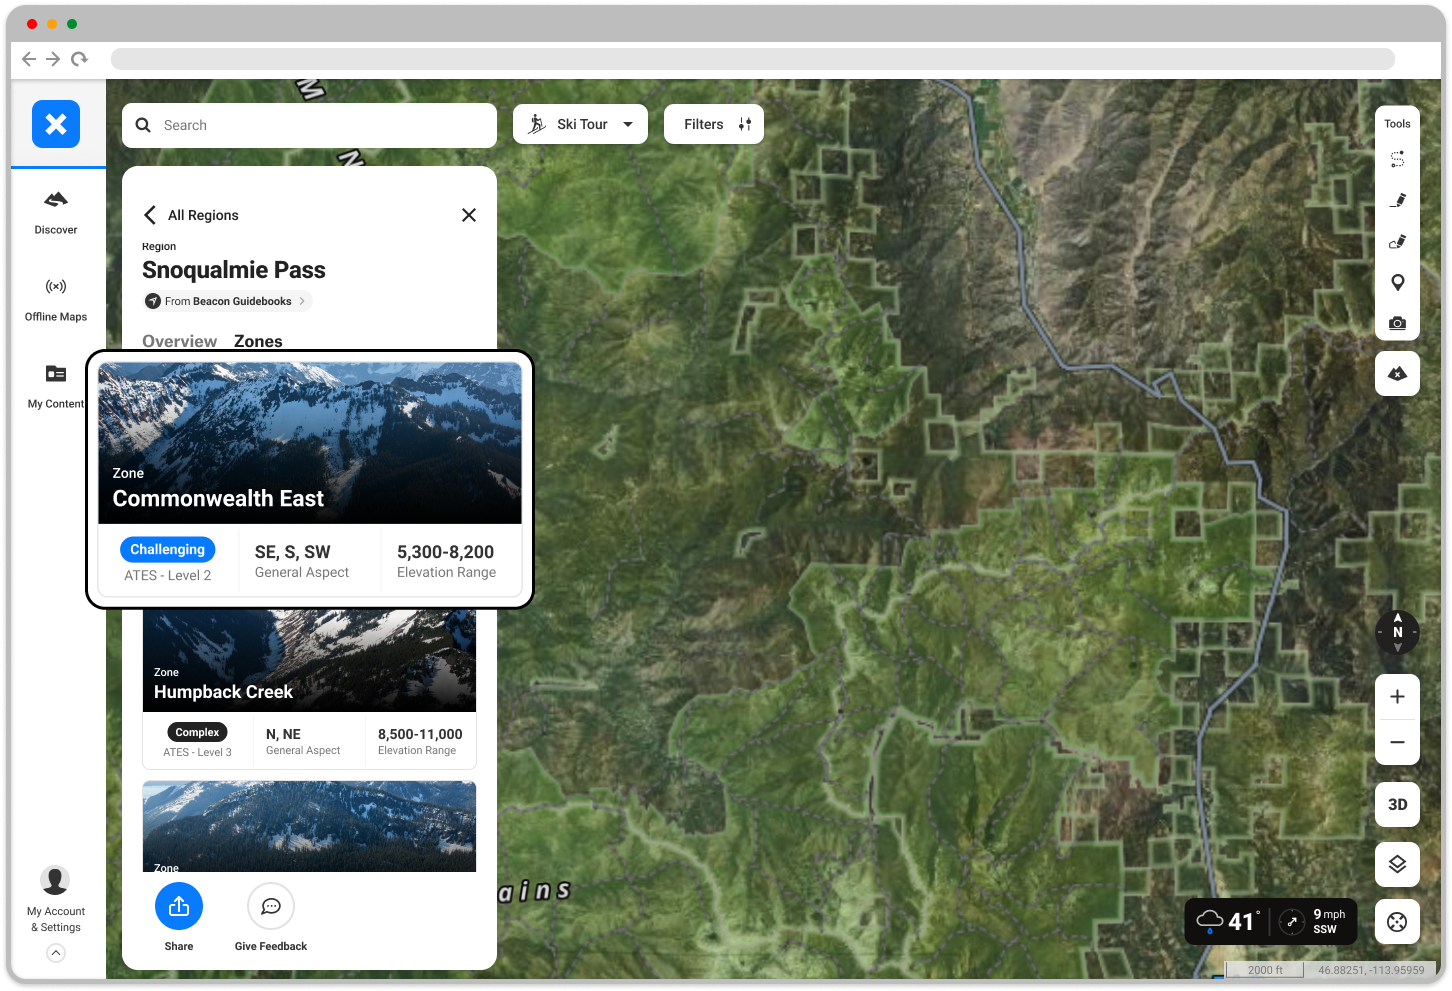1452x991 pixels.
Task: Open My Account & Settings avatar
Action: 55,880
